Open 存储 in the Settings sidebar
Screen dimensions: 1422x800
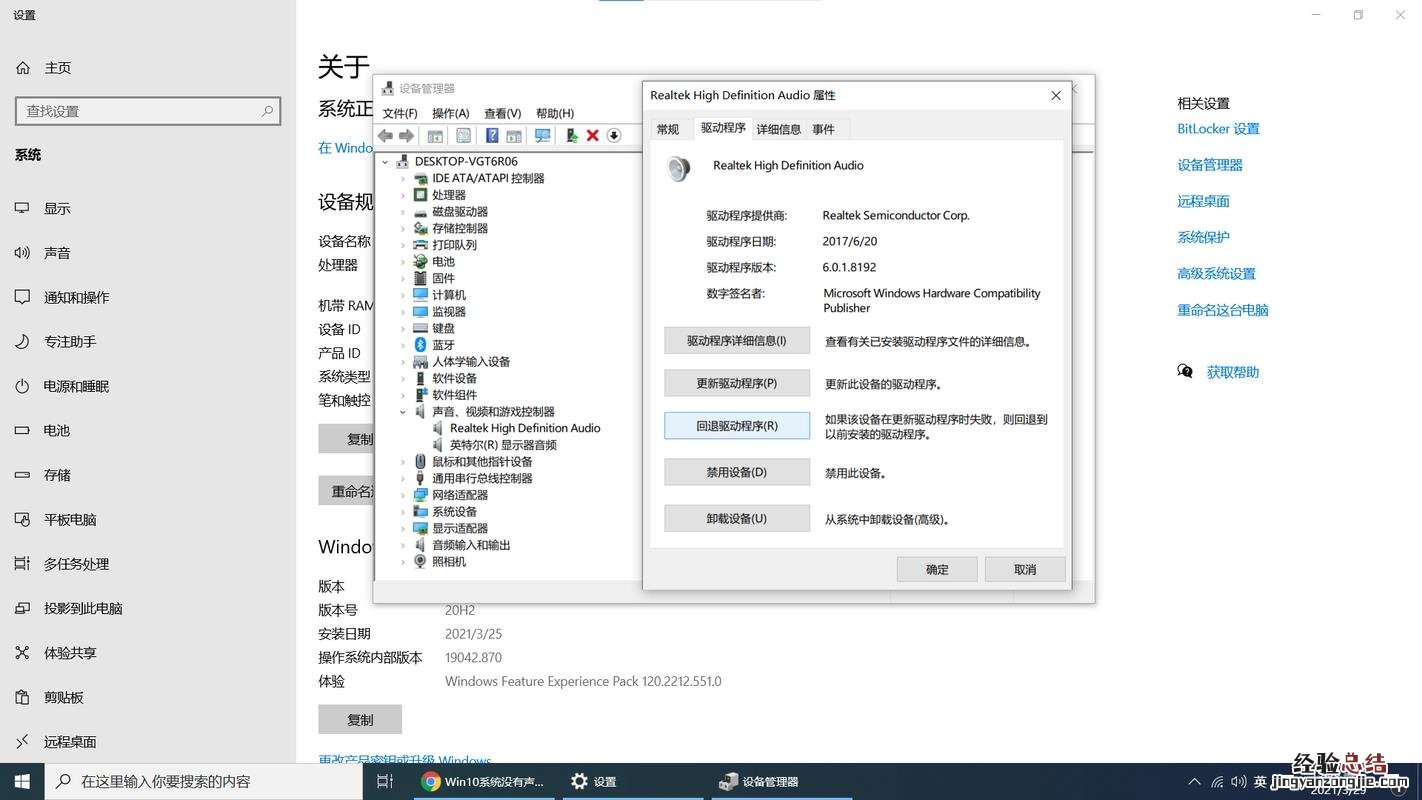point(148,475)
